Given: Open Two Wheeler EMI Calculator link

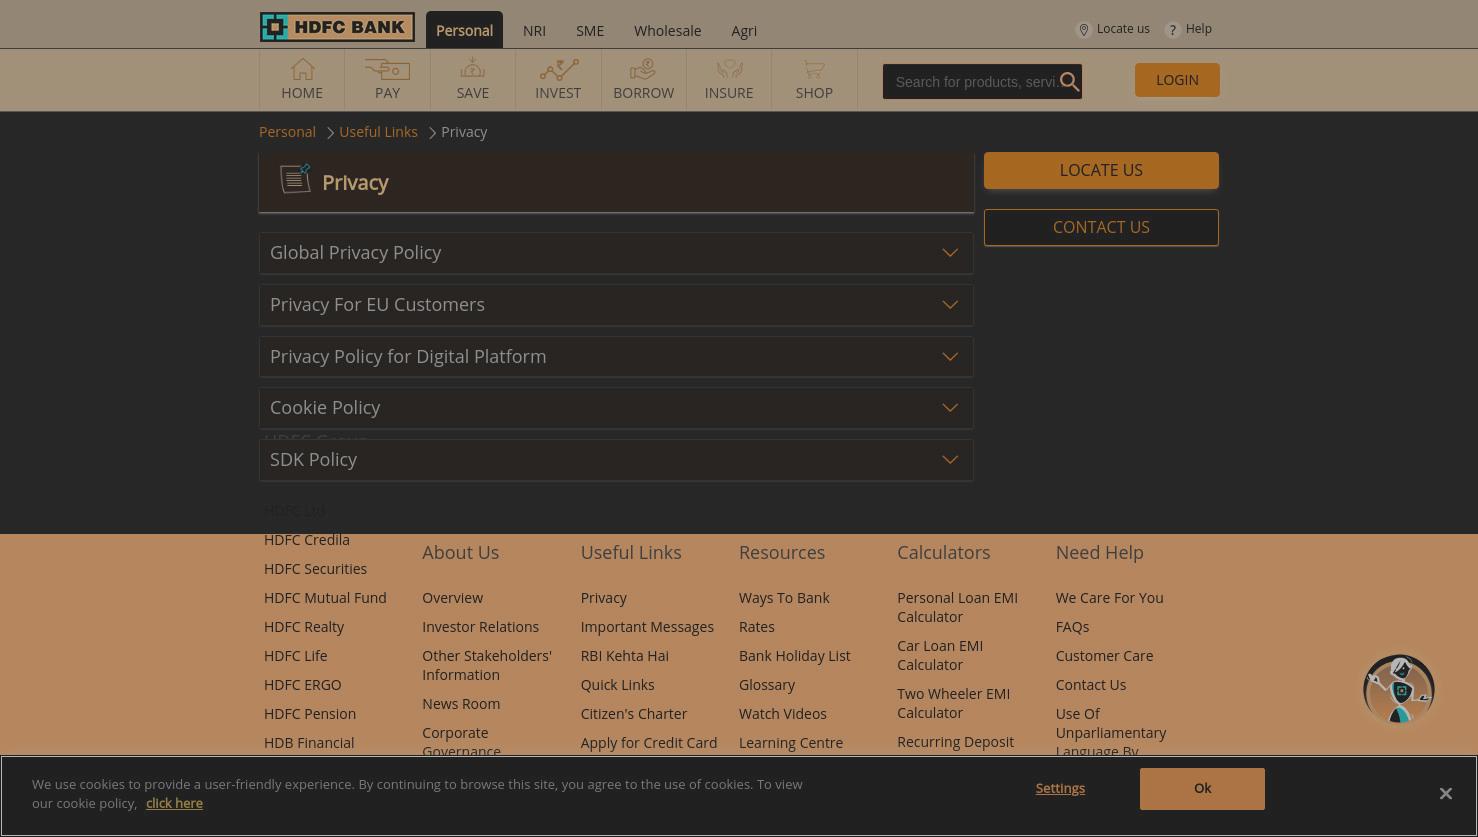Looking at the screenshot, I should pyautogui.click(x=953, y=703).
